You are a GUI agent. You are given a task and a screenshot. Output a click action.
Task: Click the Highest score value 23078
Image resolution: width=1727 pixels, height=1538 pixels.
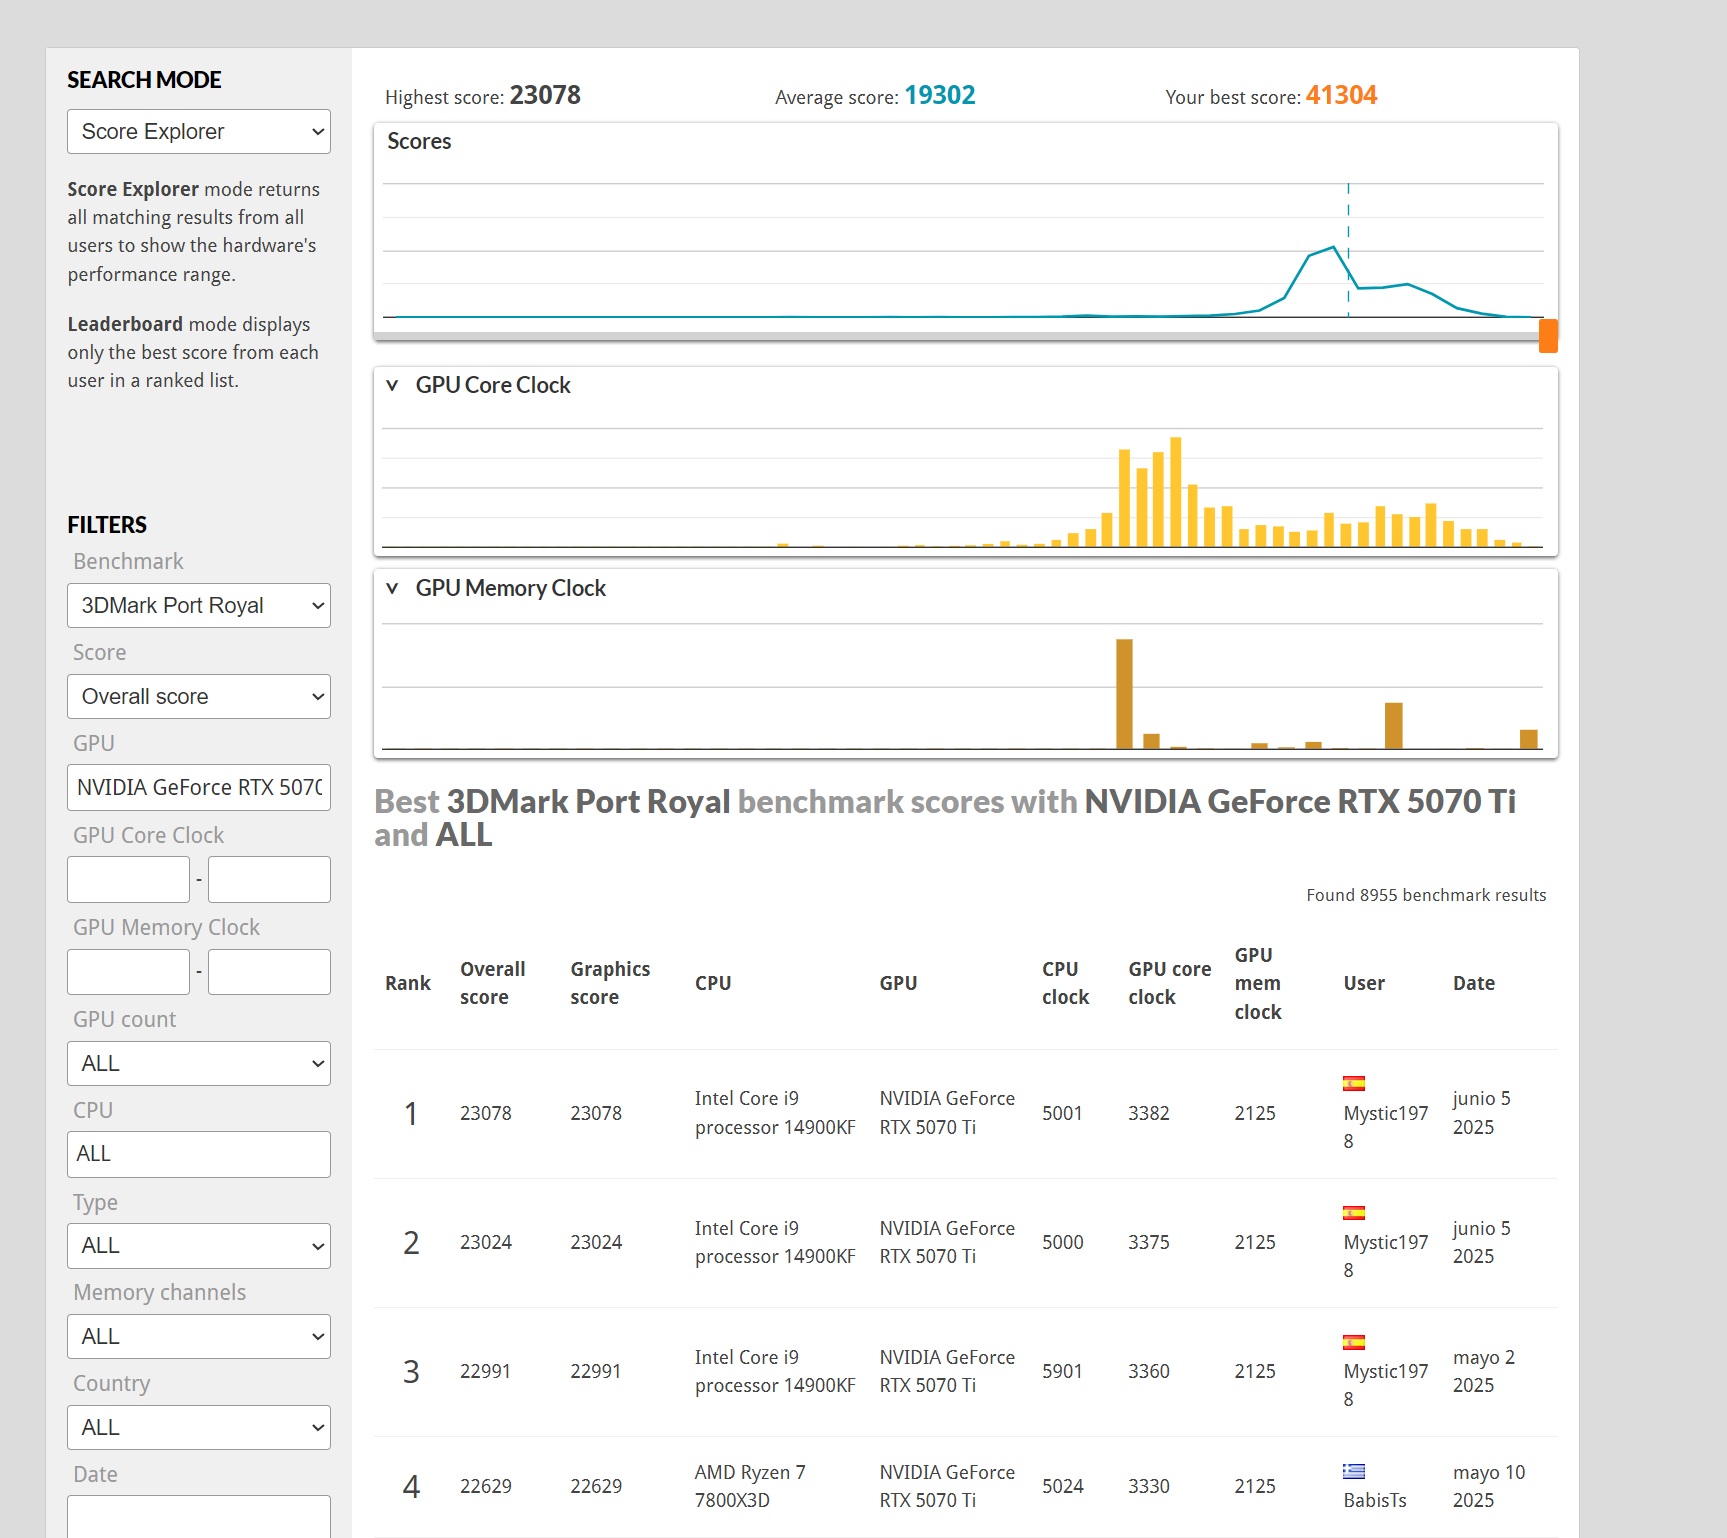(545, 95)
